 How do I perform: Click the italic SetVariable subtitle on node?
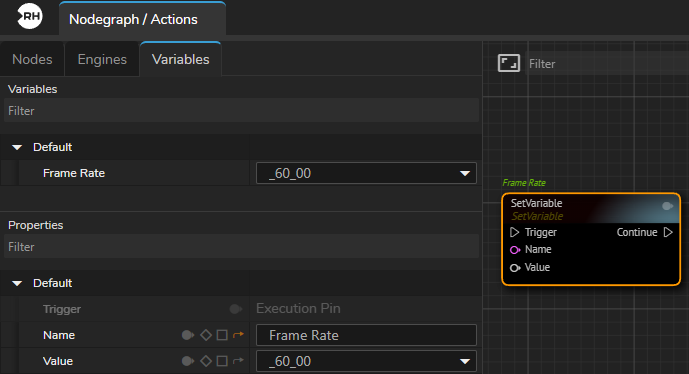point(537,216)
